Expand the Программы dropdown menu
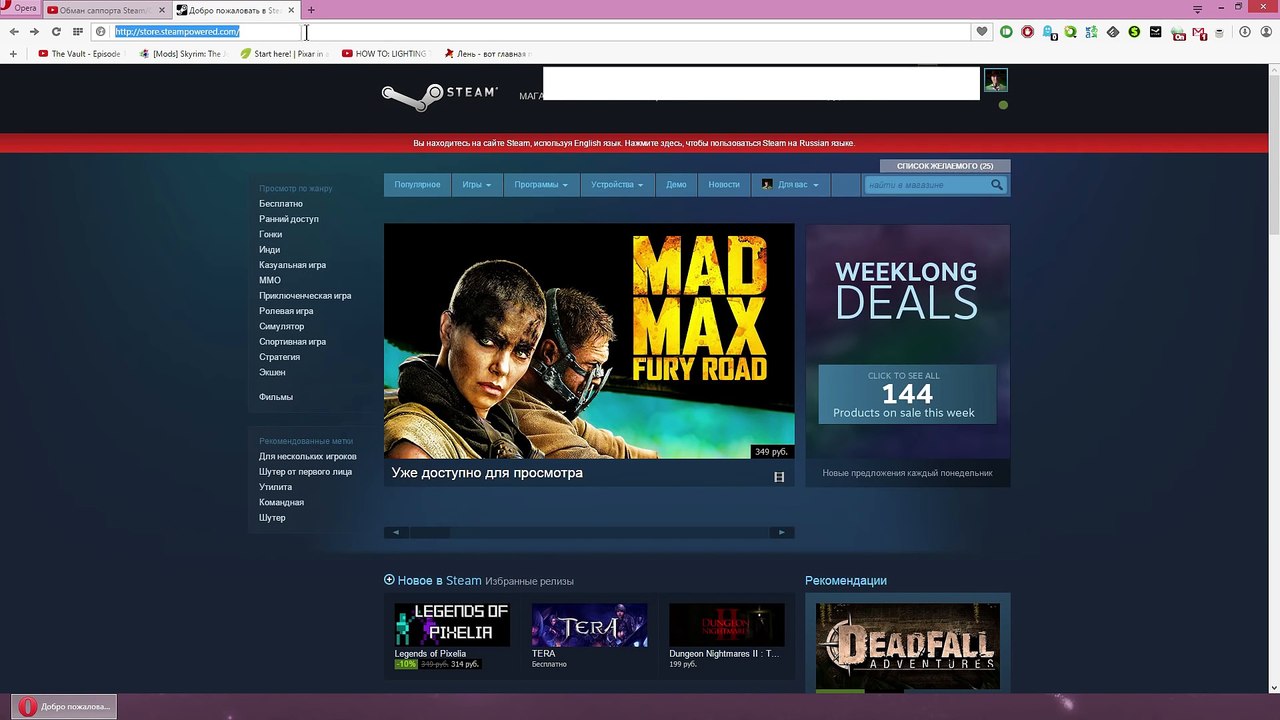 coord(540,185)
